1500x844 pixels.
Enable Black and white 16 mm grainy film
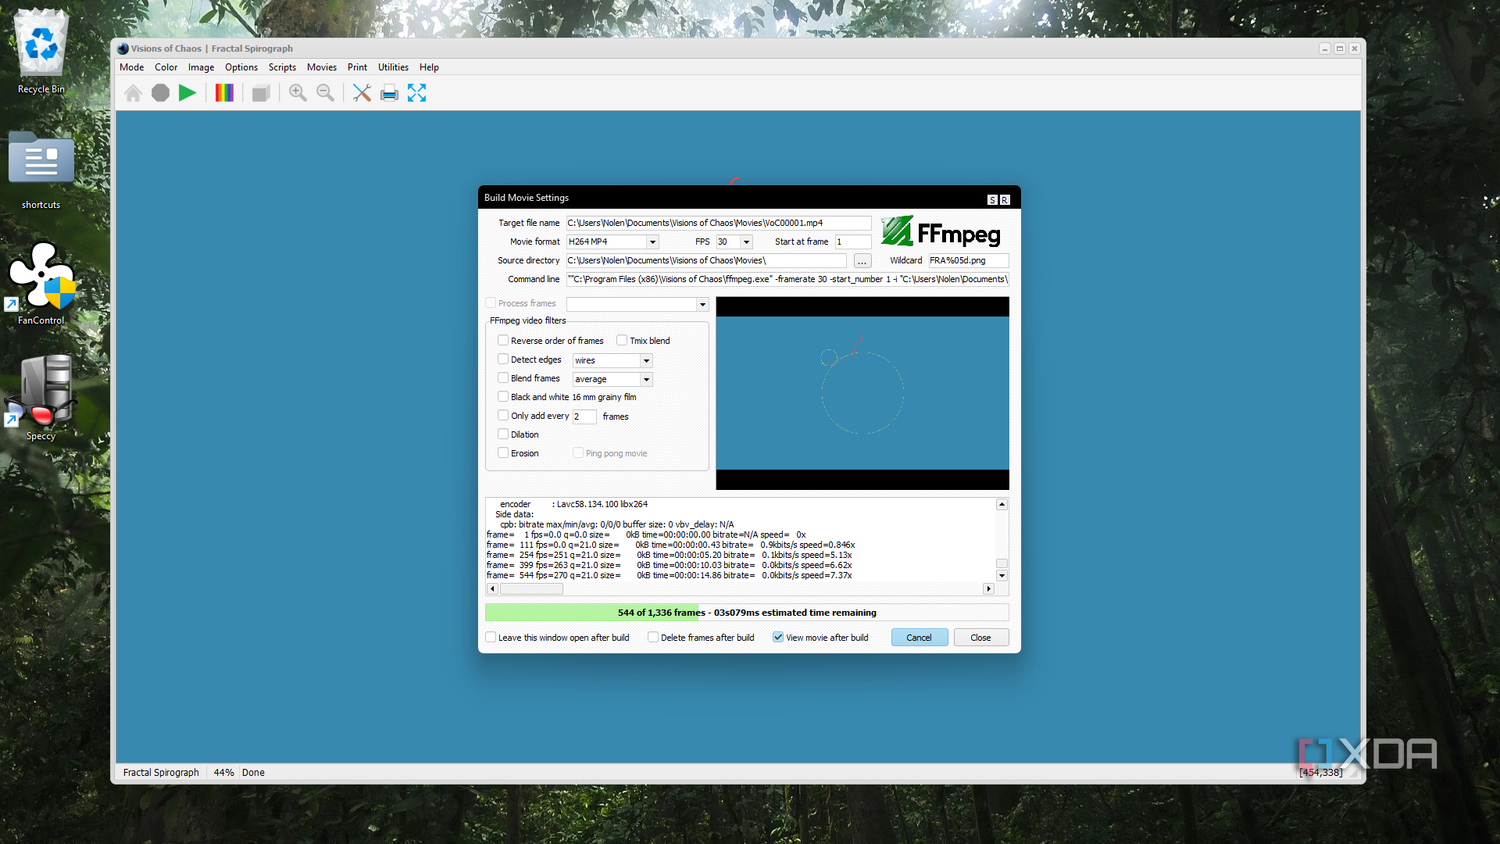tap(503, 397)
